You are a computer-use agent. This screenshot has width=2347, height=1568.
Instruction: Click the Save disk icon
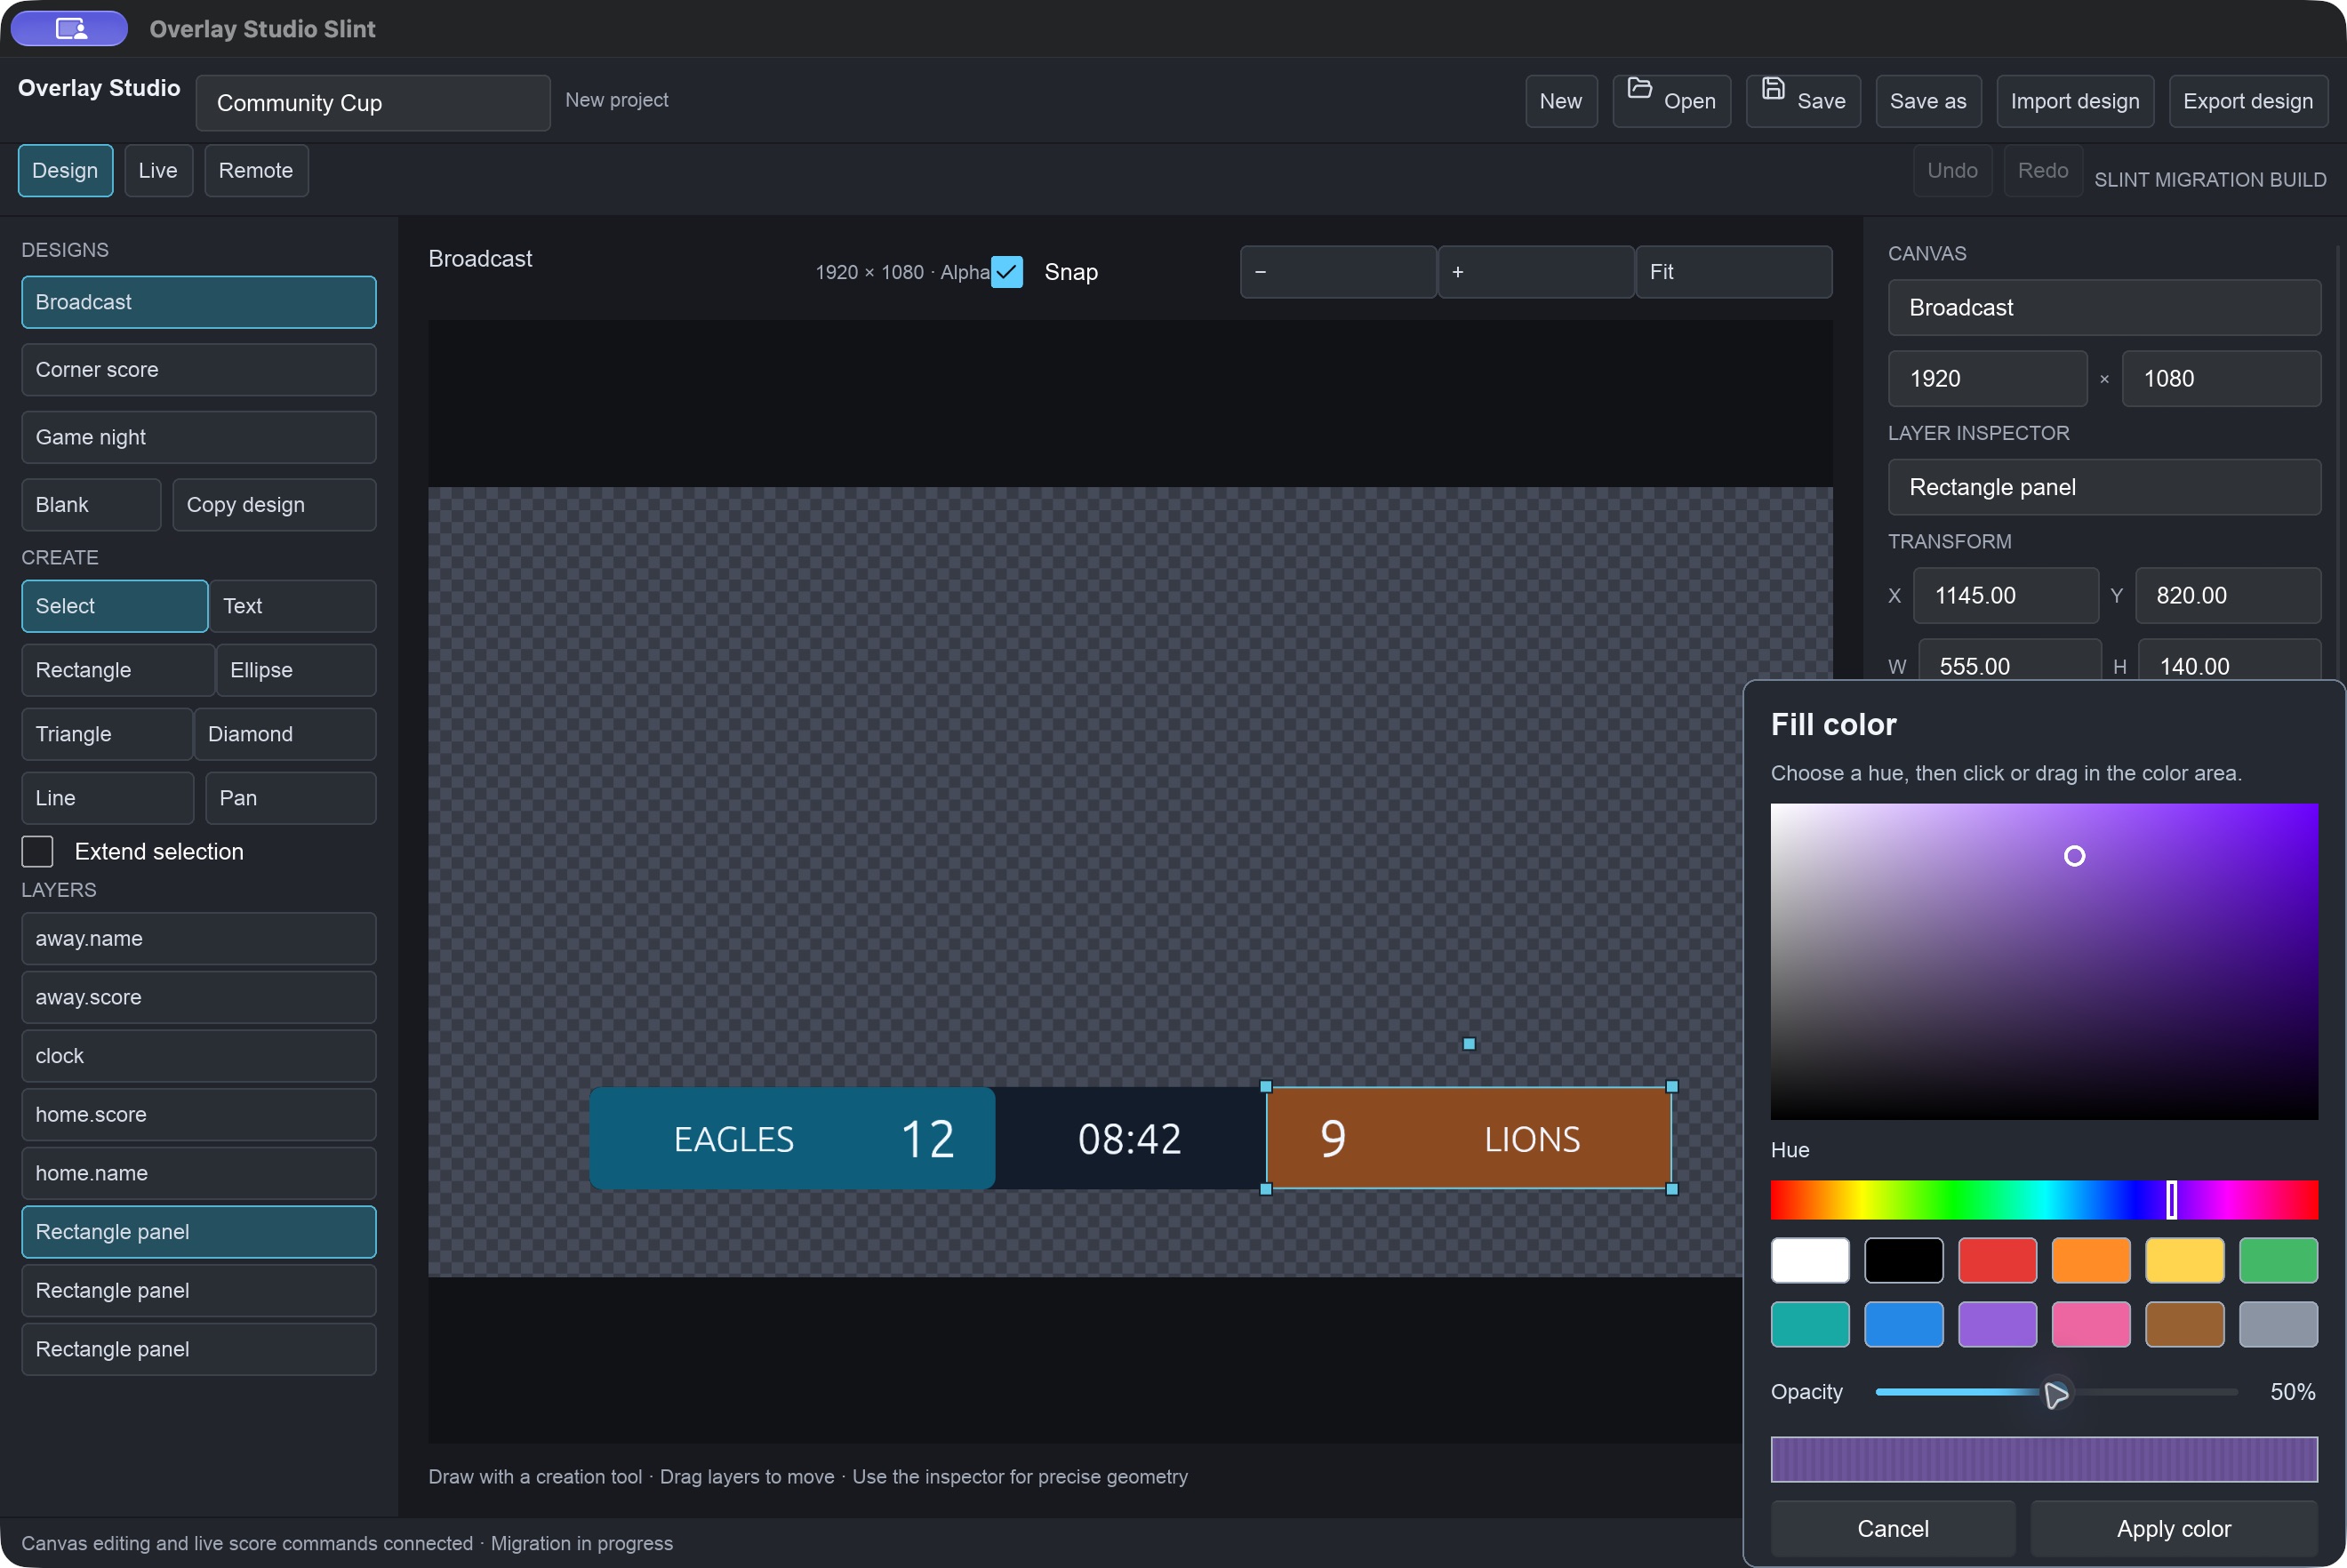click(1772, 88)
